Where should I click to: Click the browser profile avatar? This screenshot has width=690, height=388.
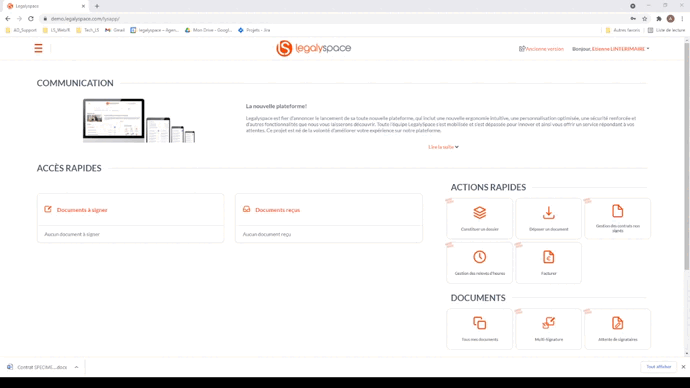pyautogui.click(x=671, y=18)
